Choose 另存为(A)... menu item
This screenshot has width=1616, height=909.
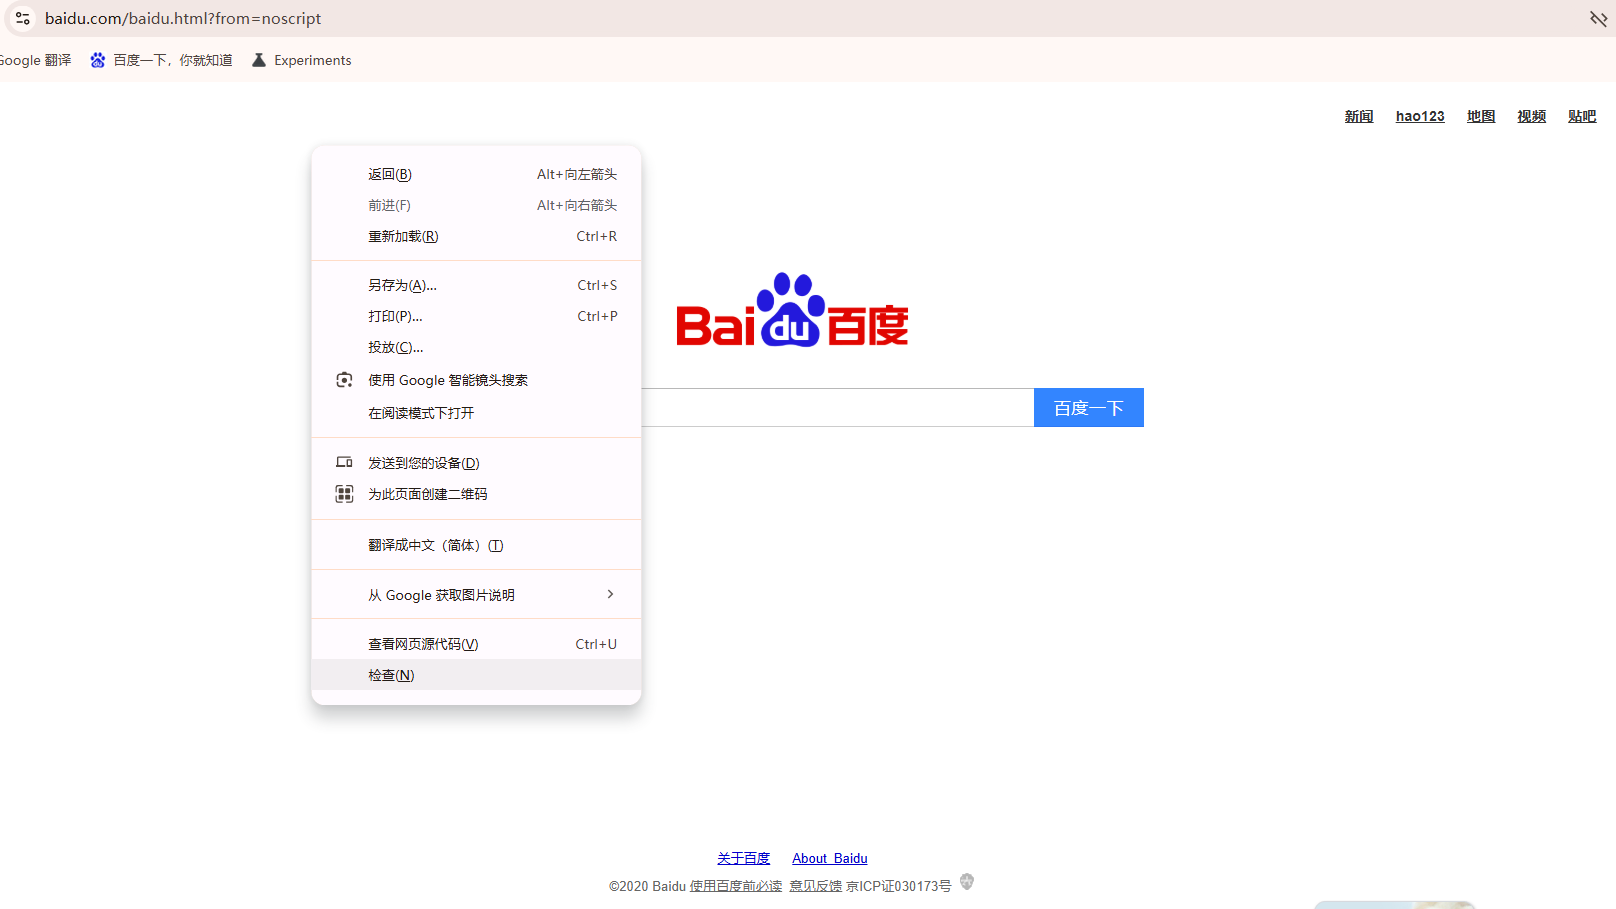pos(476,285)
